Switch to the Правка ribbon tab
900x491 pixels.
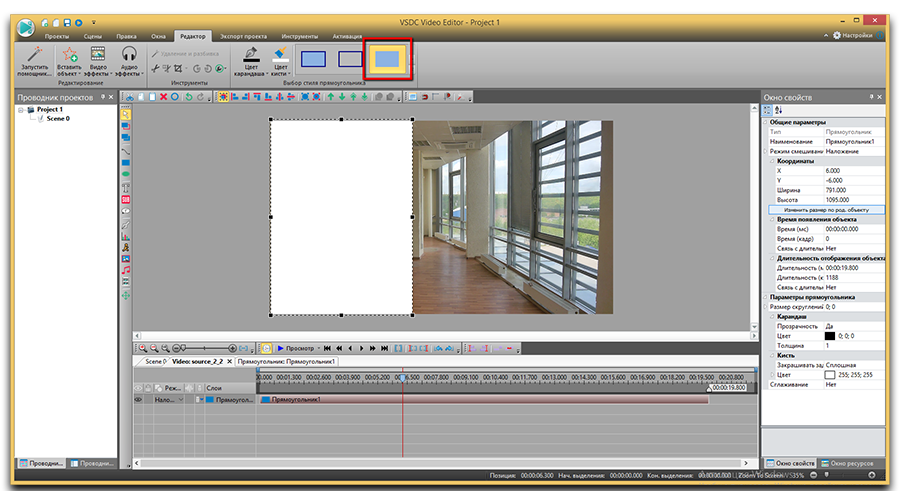[x=126, y=36]
